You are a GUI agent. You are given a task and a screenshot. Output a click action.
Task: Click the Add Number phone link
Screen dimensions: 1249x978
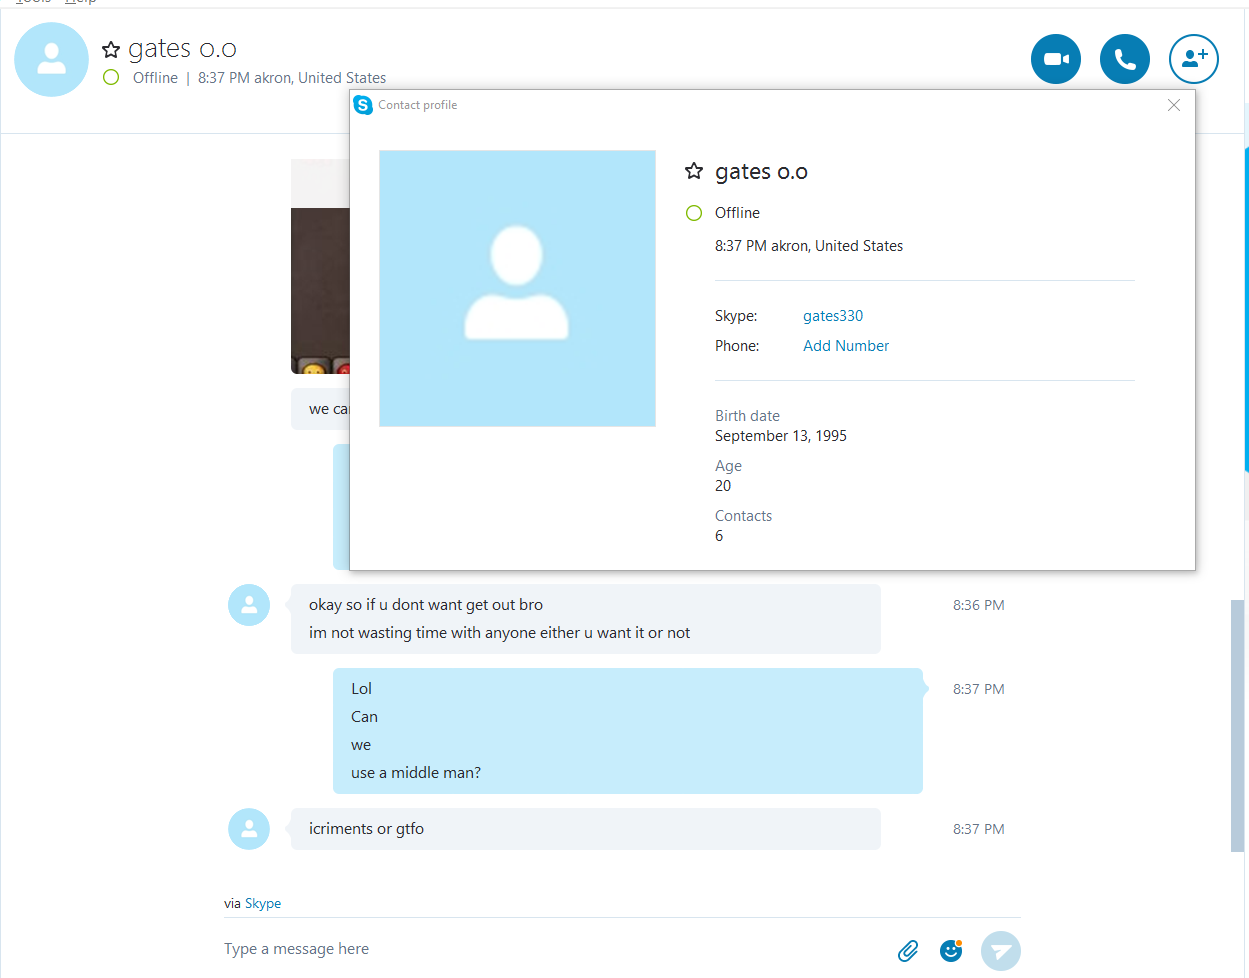coord(846,346)
